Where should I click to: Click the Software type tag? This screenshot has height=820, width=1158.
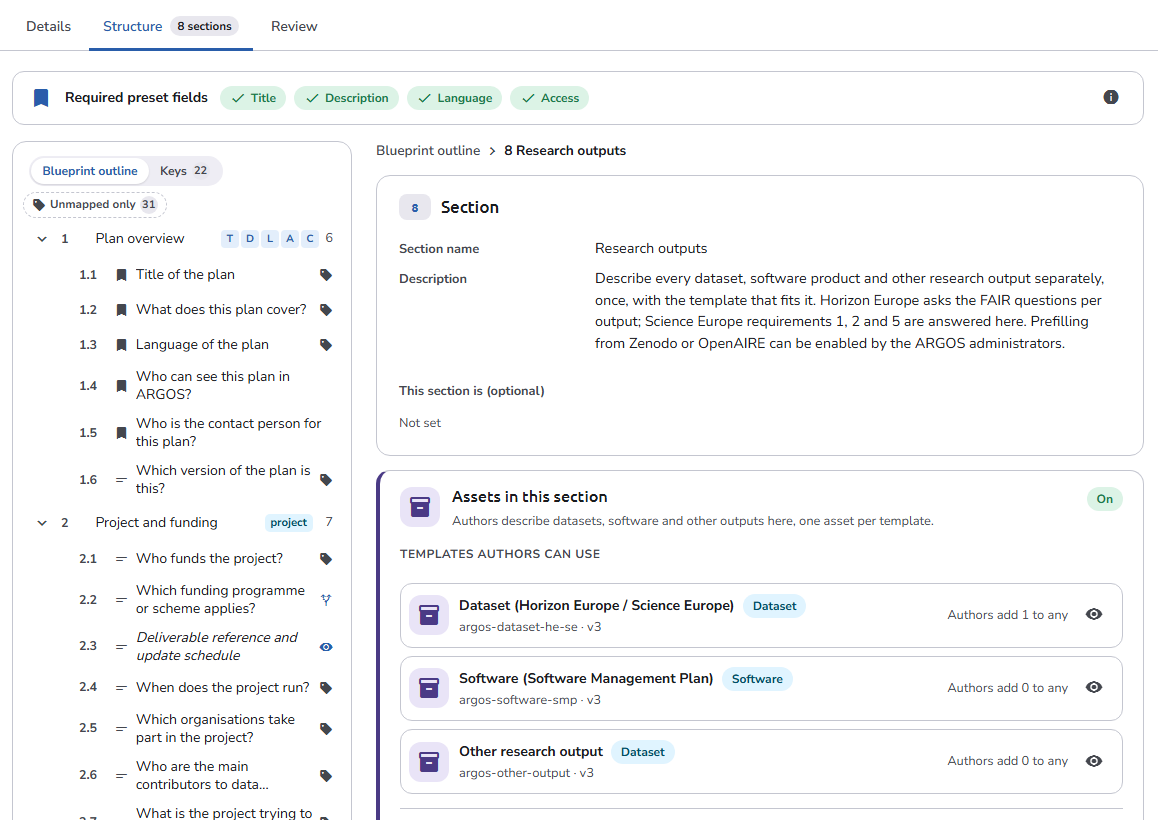(757, 679)
